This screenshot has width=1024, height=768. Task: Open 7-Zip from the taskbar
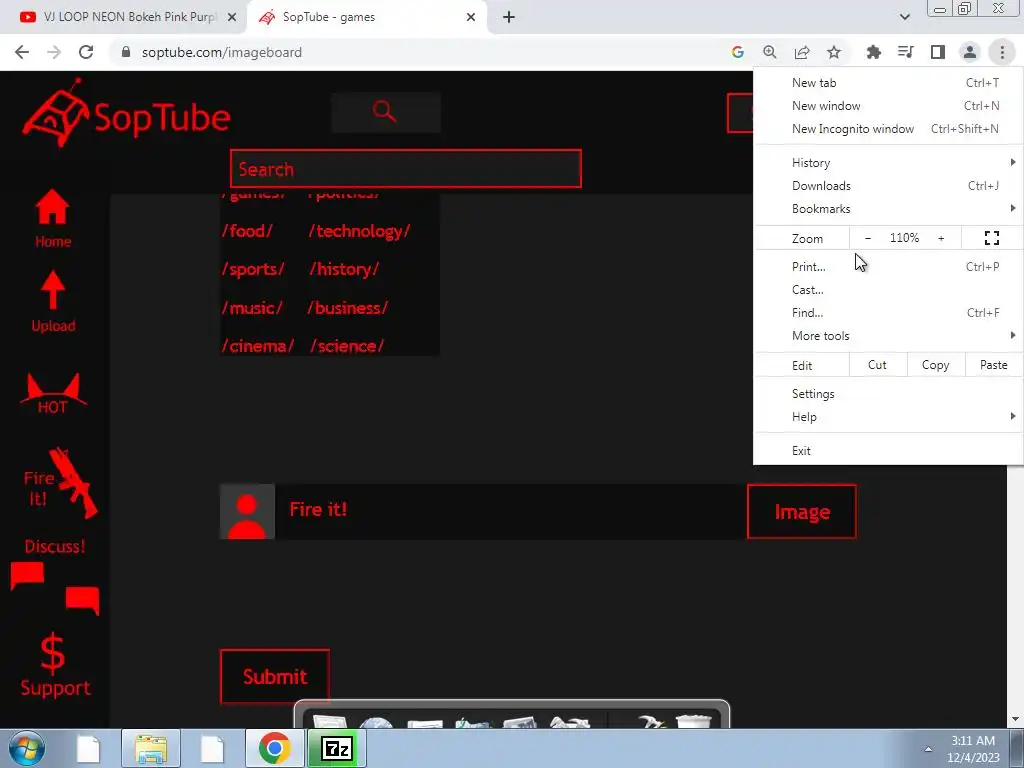pos(337,748)
